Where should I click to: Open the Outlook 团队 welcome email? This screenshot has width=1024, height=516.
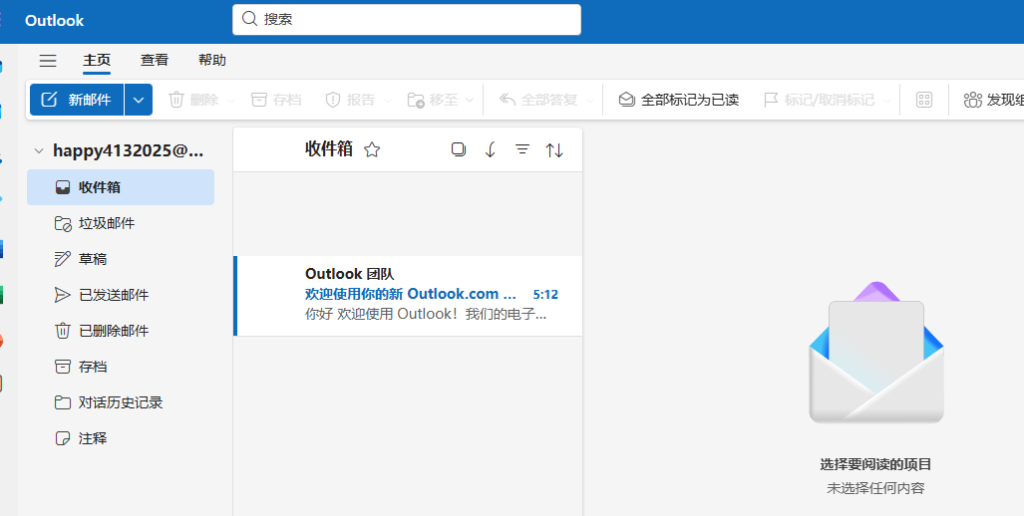tap(420, 295)
